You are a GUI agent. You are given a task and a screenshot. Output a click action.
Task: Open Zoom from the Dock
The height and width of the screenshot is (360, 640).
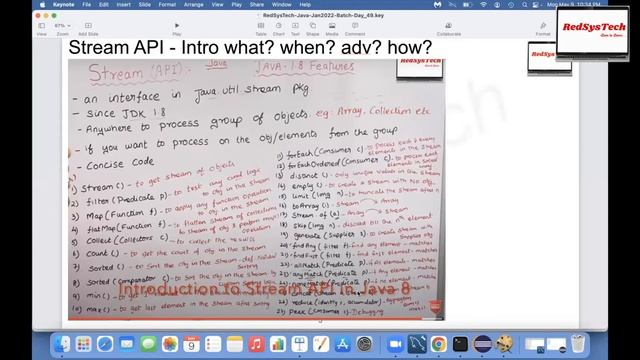pyautogui.click(x=395, y=344)
